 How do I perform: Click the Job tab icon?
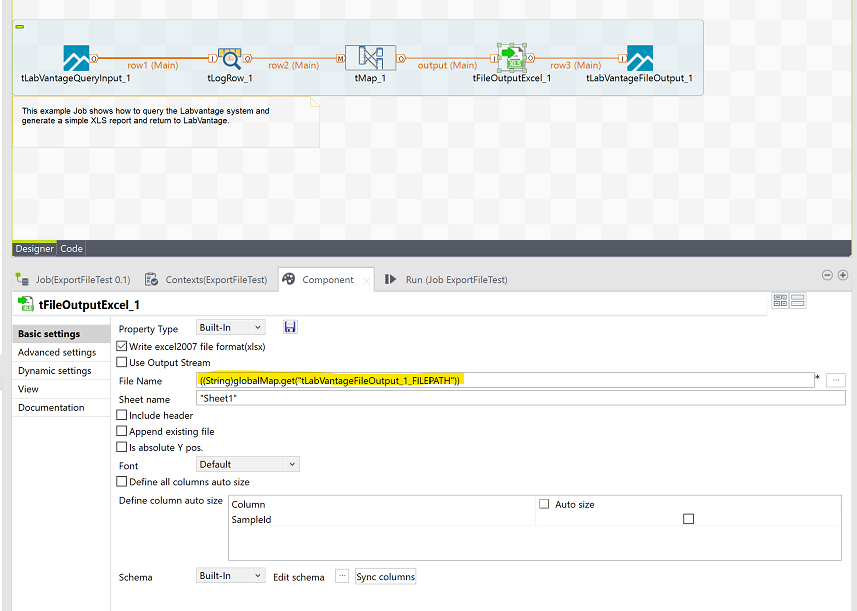[22, 279]
